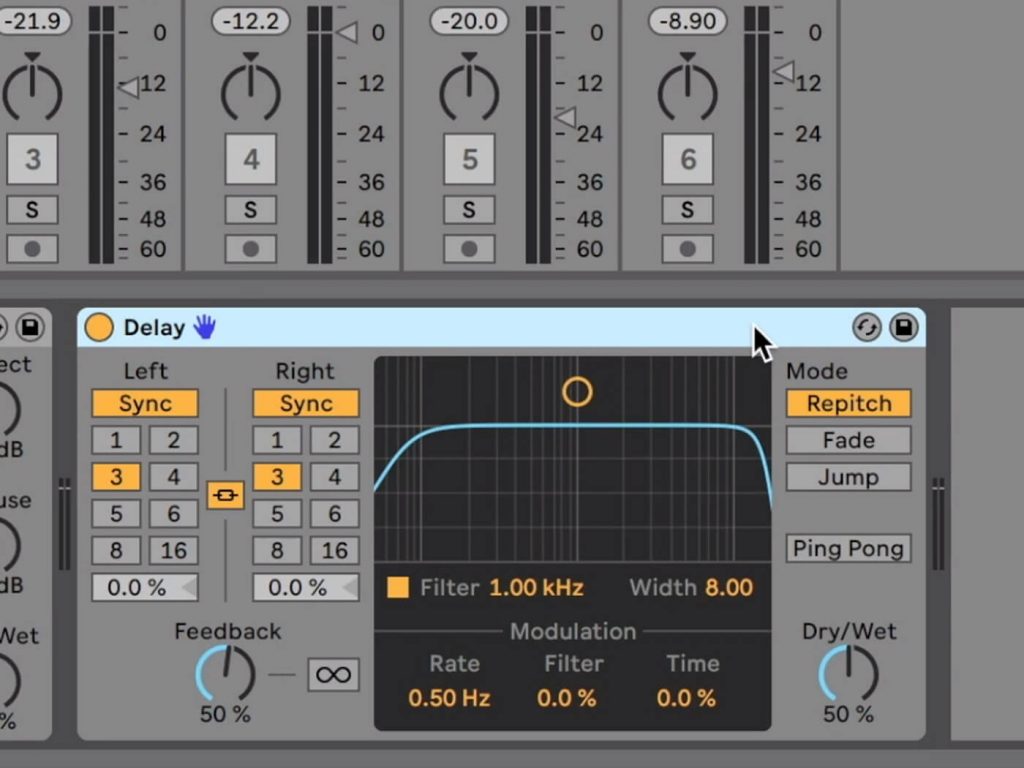
Task: Click the Modulation Filter 0.0 % value
Action: click(567, 698)
